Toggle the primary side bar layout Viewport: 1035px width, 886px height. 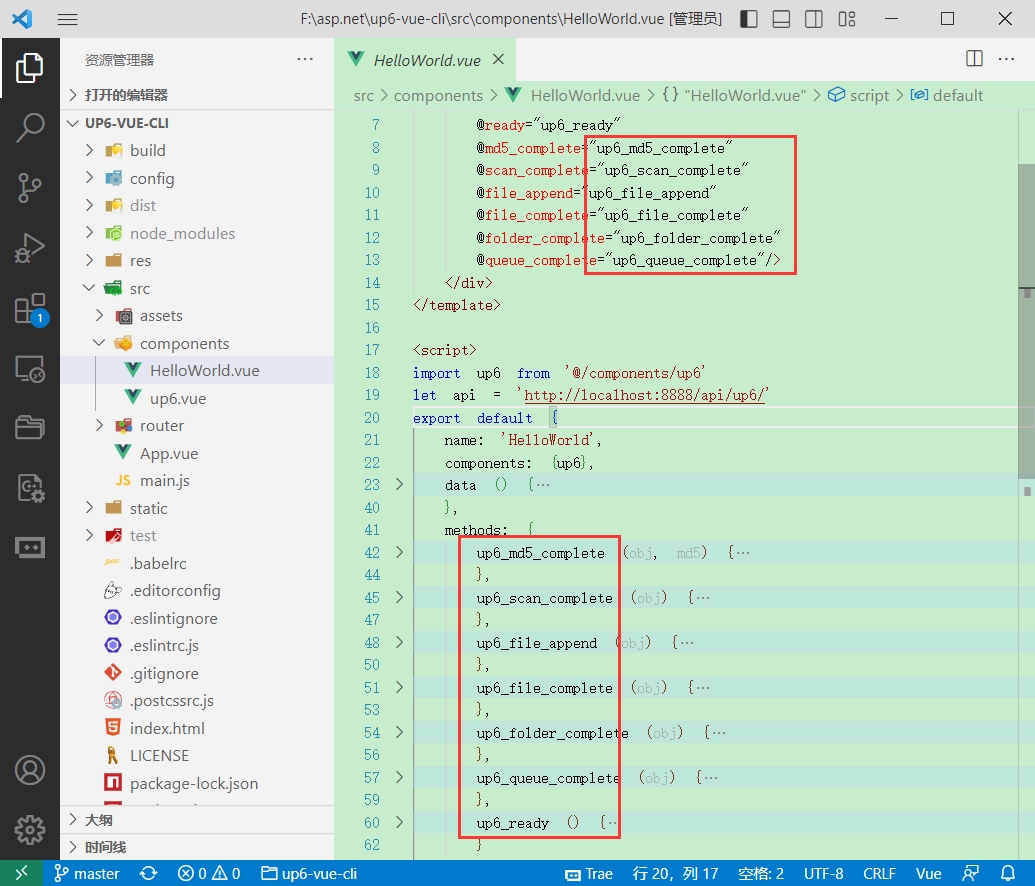click(x=749, y=19)
